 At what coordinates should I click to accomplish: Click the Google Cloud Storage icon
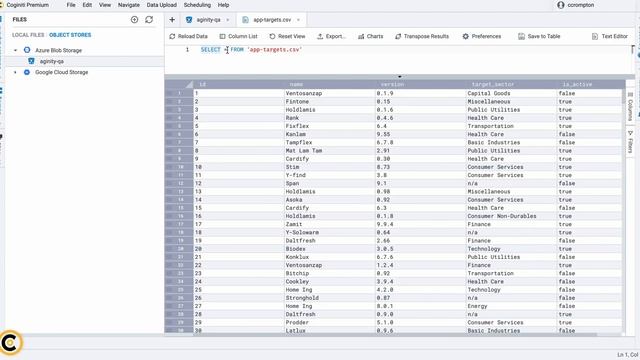(x=27, y=72)
